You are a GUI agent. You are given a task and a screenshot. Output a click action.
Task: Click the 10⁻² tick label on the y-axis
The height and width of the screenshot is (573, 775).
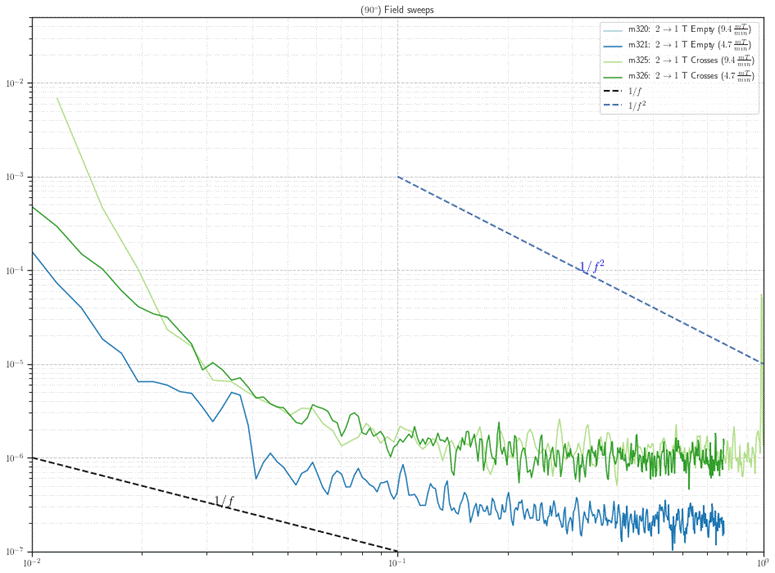point(17,84)
